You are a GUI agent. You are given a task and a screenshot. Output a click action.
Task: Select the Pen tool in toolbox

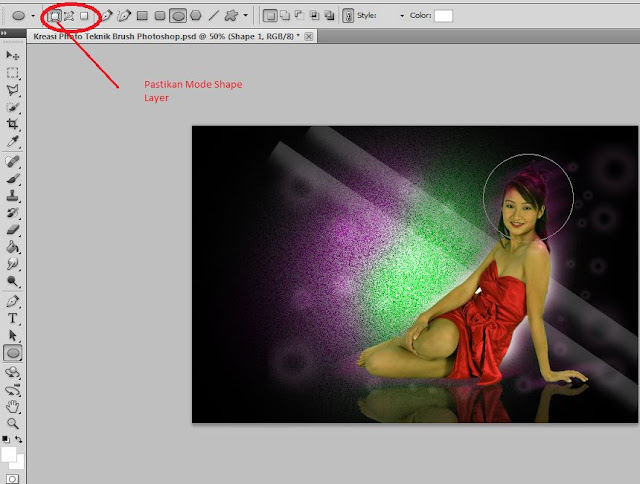click(13, 302)
